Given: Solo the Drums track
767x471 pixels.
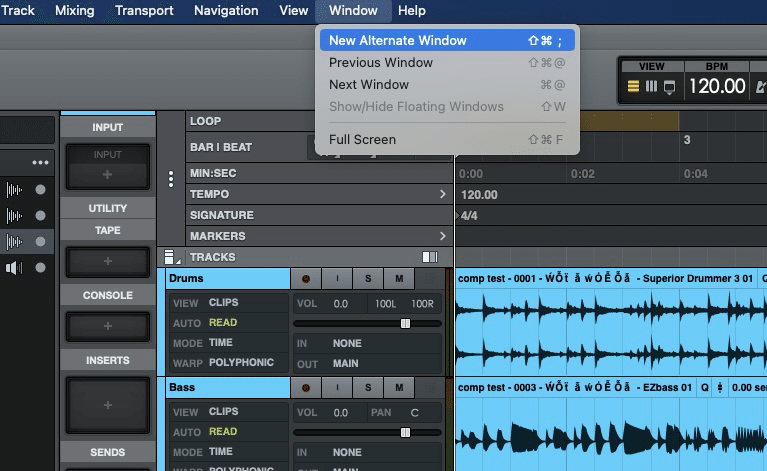Looking at the screenshot, I should pyautogui.click(x=368, y=279).
